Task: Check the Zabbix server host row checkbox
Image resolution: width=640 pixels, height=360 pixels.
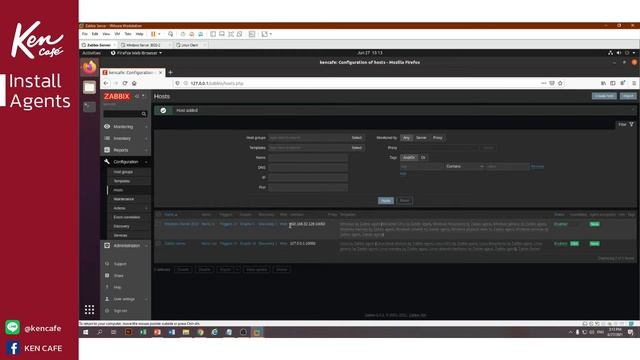Action: coord(158,244)
